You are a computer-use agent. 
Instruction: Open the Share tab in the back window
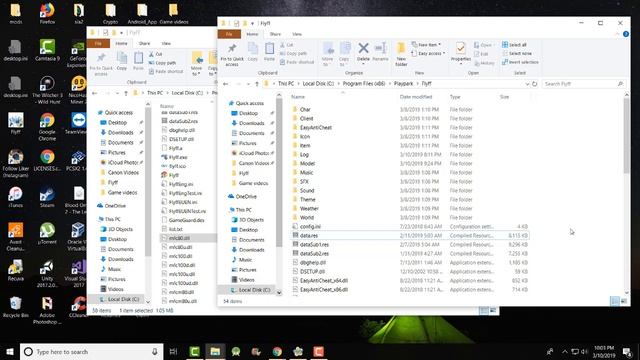(x=144, y=43)
